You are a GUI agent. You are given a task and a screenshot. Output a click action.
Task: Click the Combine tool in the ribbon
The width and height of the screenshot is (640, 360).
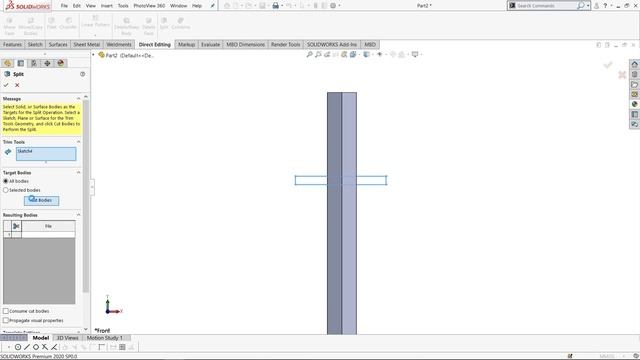click(x=180, y=24)
